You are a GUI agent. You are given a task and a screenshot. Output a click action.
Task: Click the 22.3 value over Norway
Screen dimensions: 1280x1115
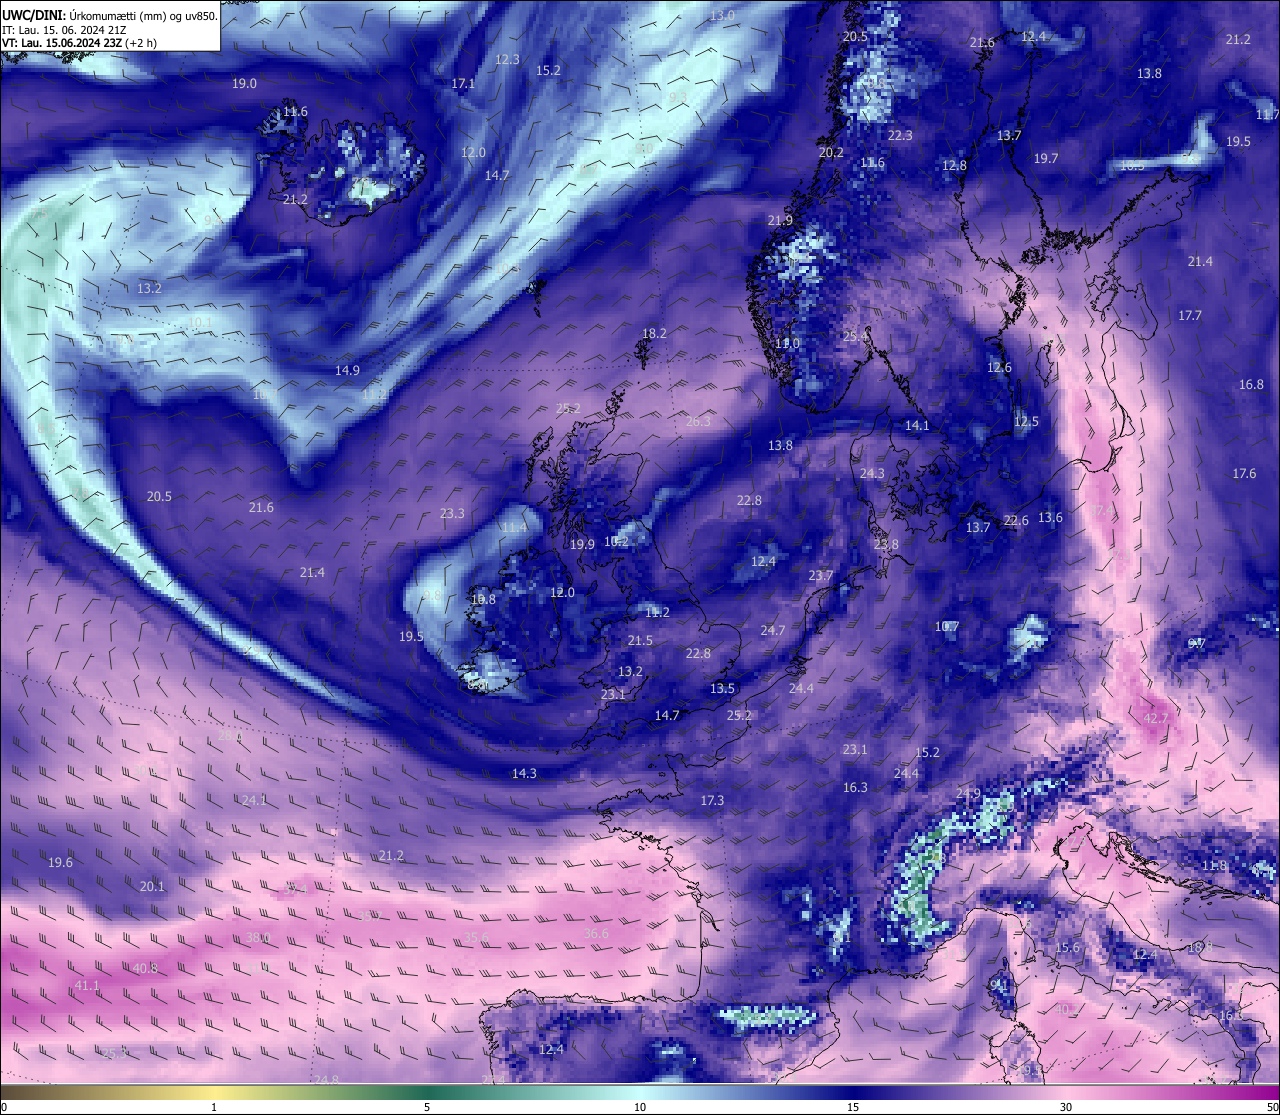coord(900,136)
